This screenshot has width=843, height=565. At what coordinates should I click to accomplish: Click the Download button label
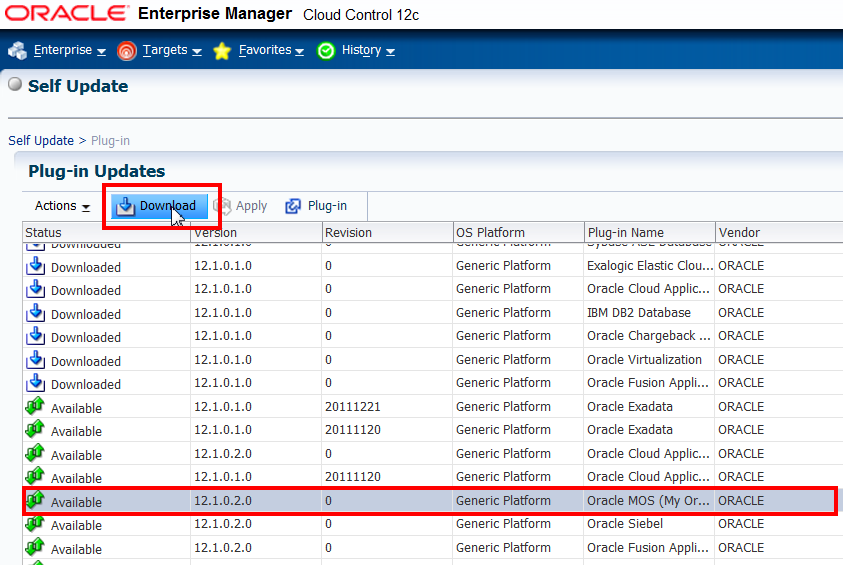[x=168, y=206]
